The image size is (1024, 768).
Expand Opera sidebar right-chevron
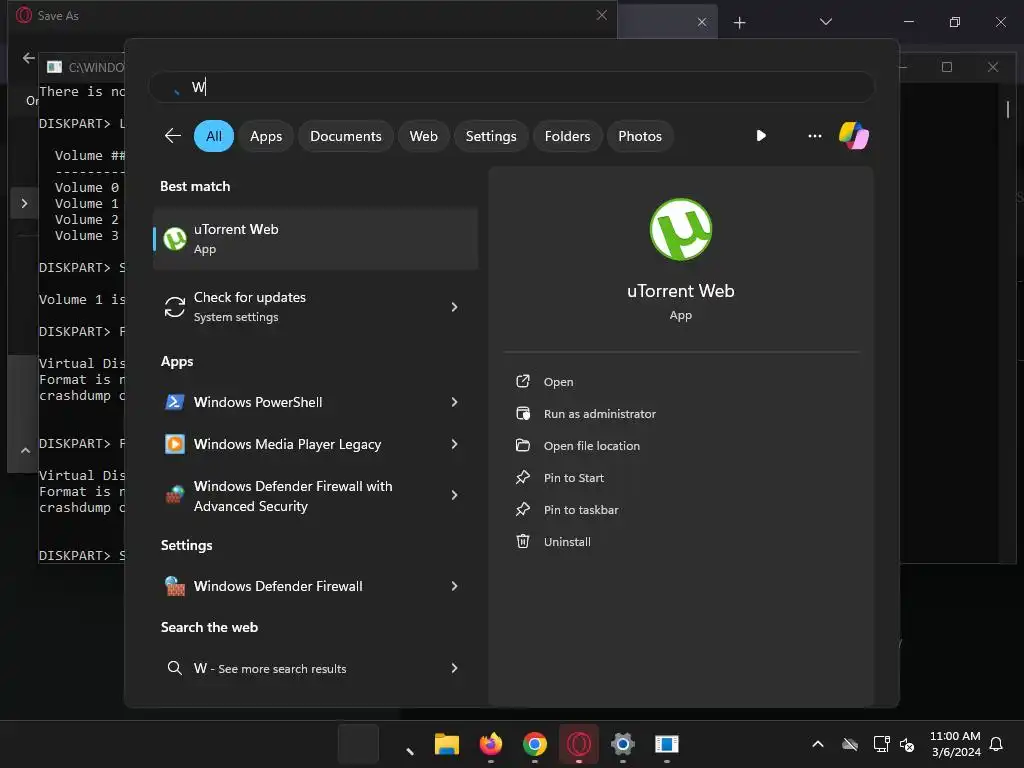(24, 204)
